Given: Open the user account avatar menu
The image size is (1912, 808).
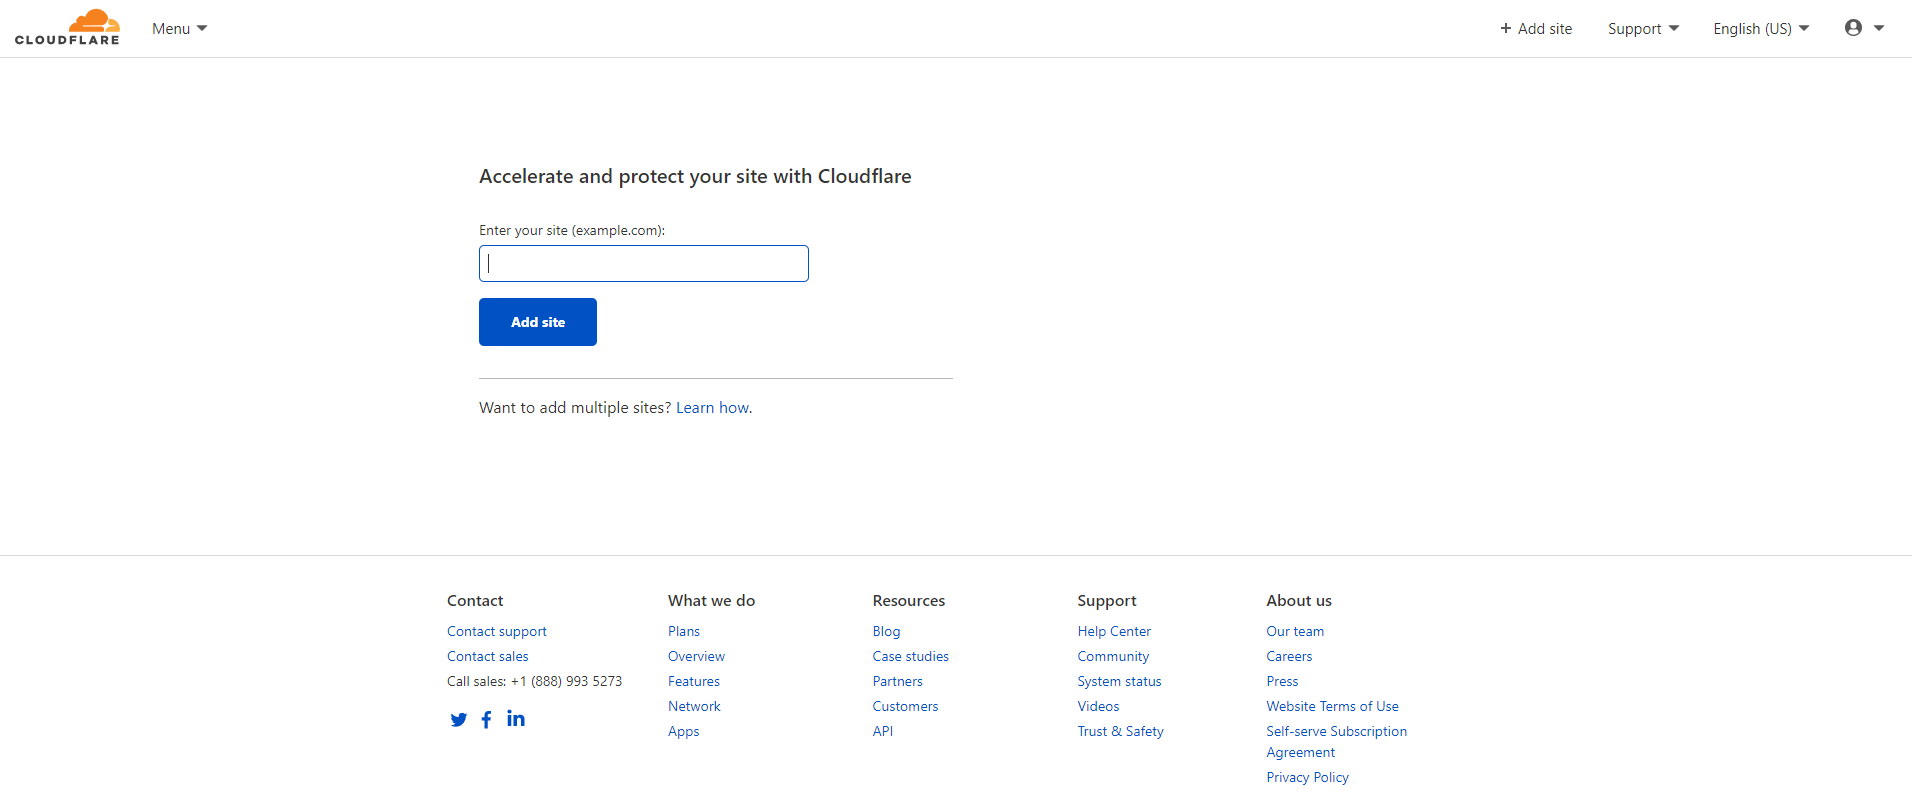Looking at the screenshot, I should (1864, 28).
